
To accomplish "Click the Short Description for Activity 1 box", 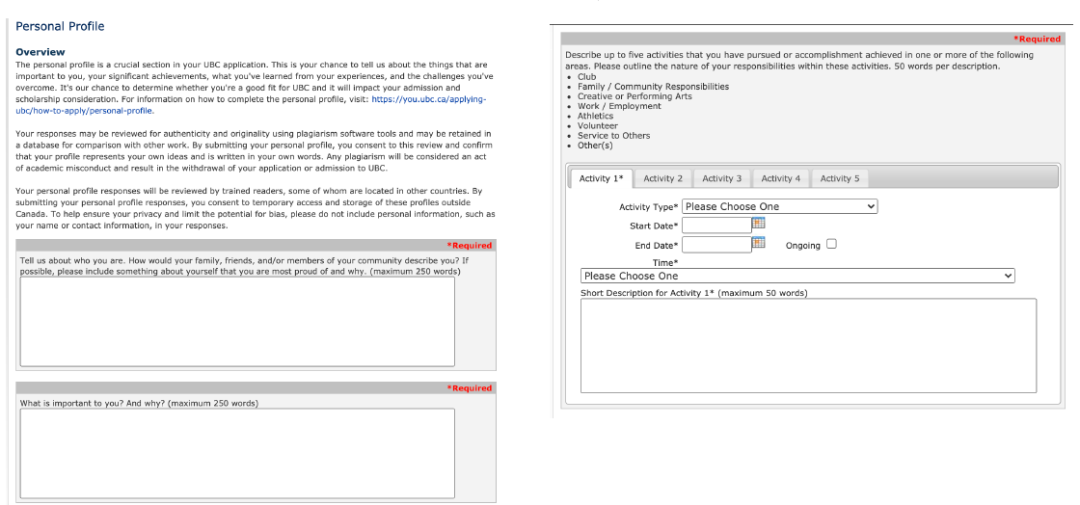I will click(x=808, y=346).
